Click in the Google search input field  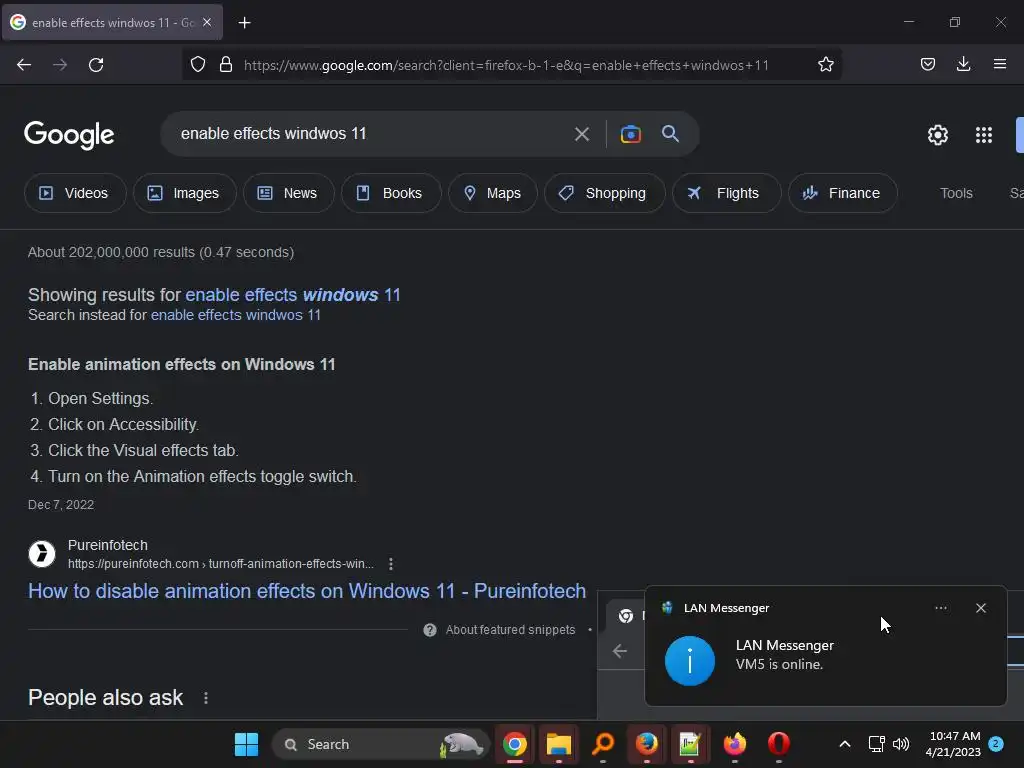[369, 134]
